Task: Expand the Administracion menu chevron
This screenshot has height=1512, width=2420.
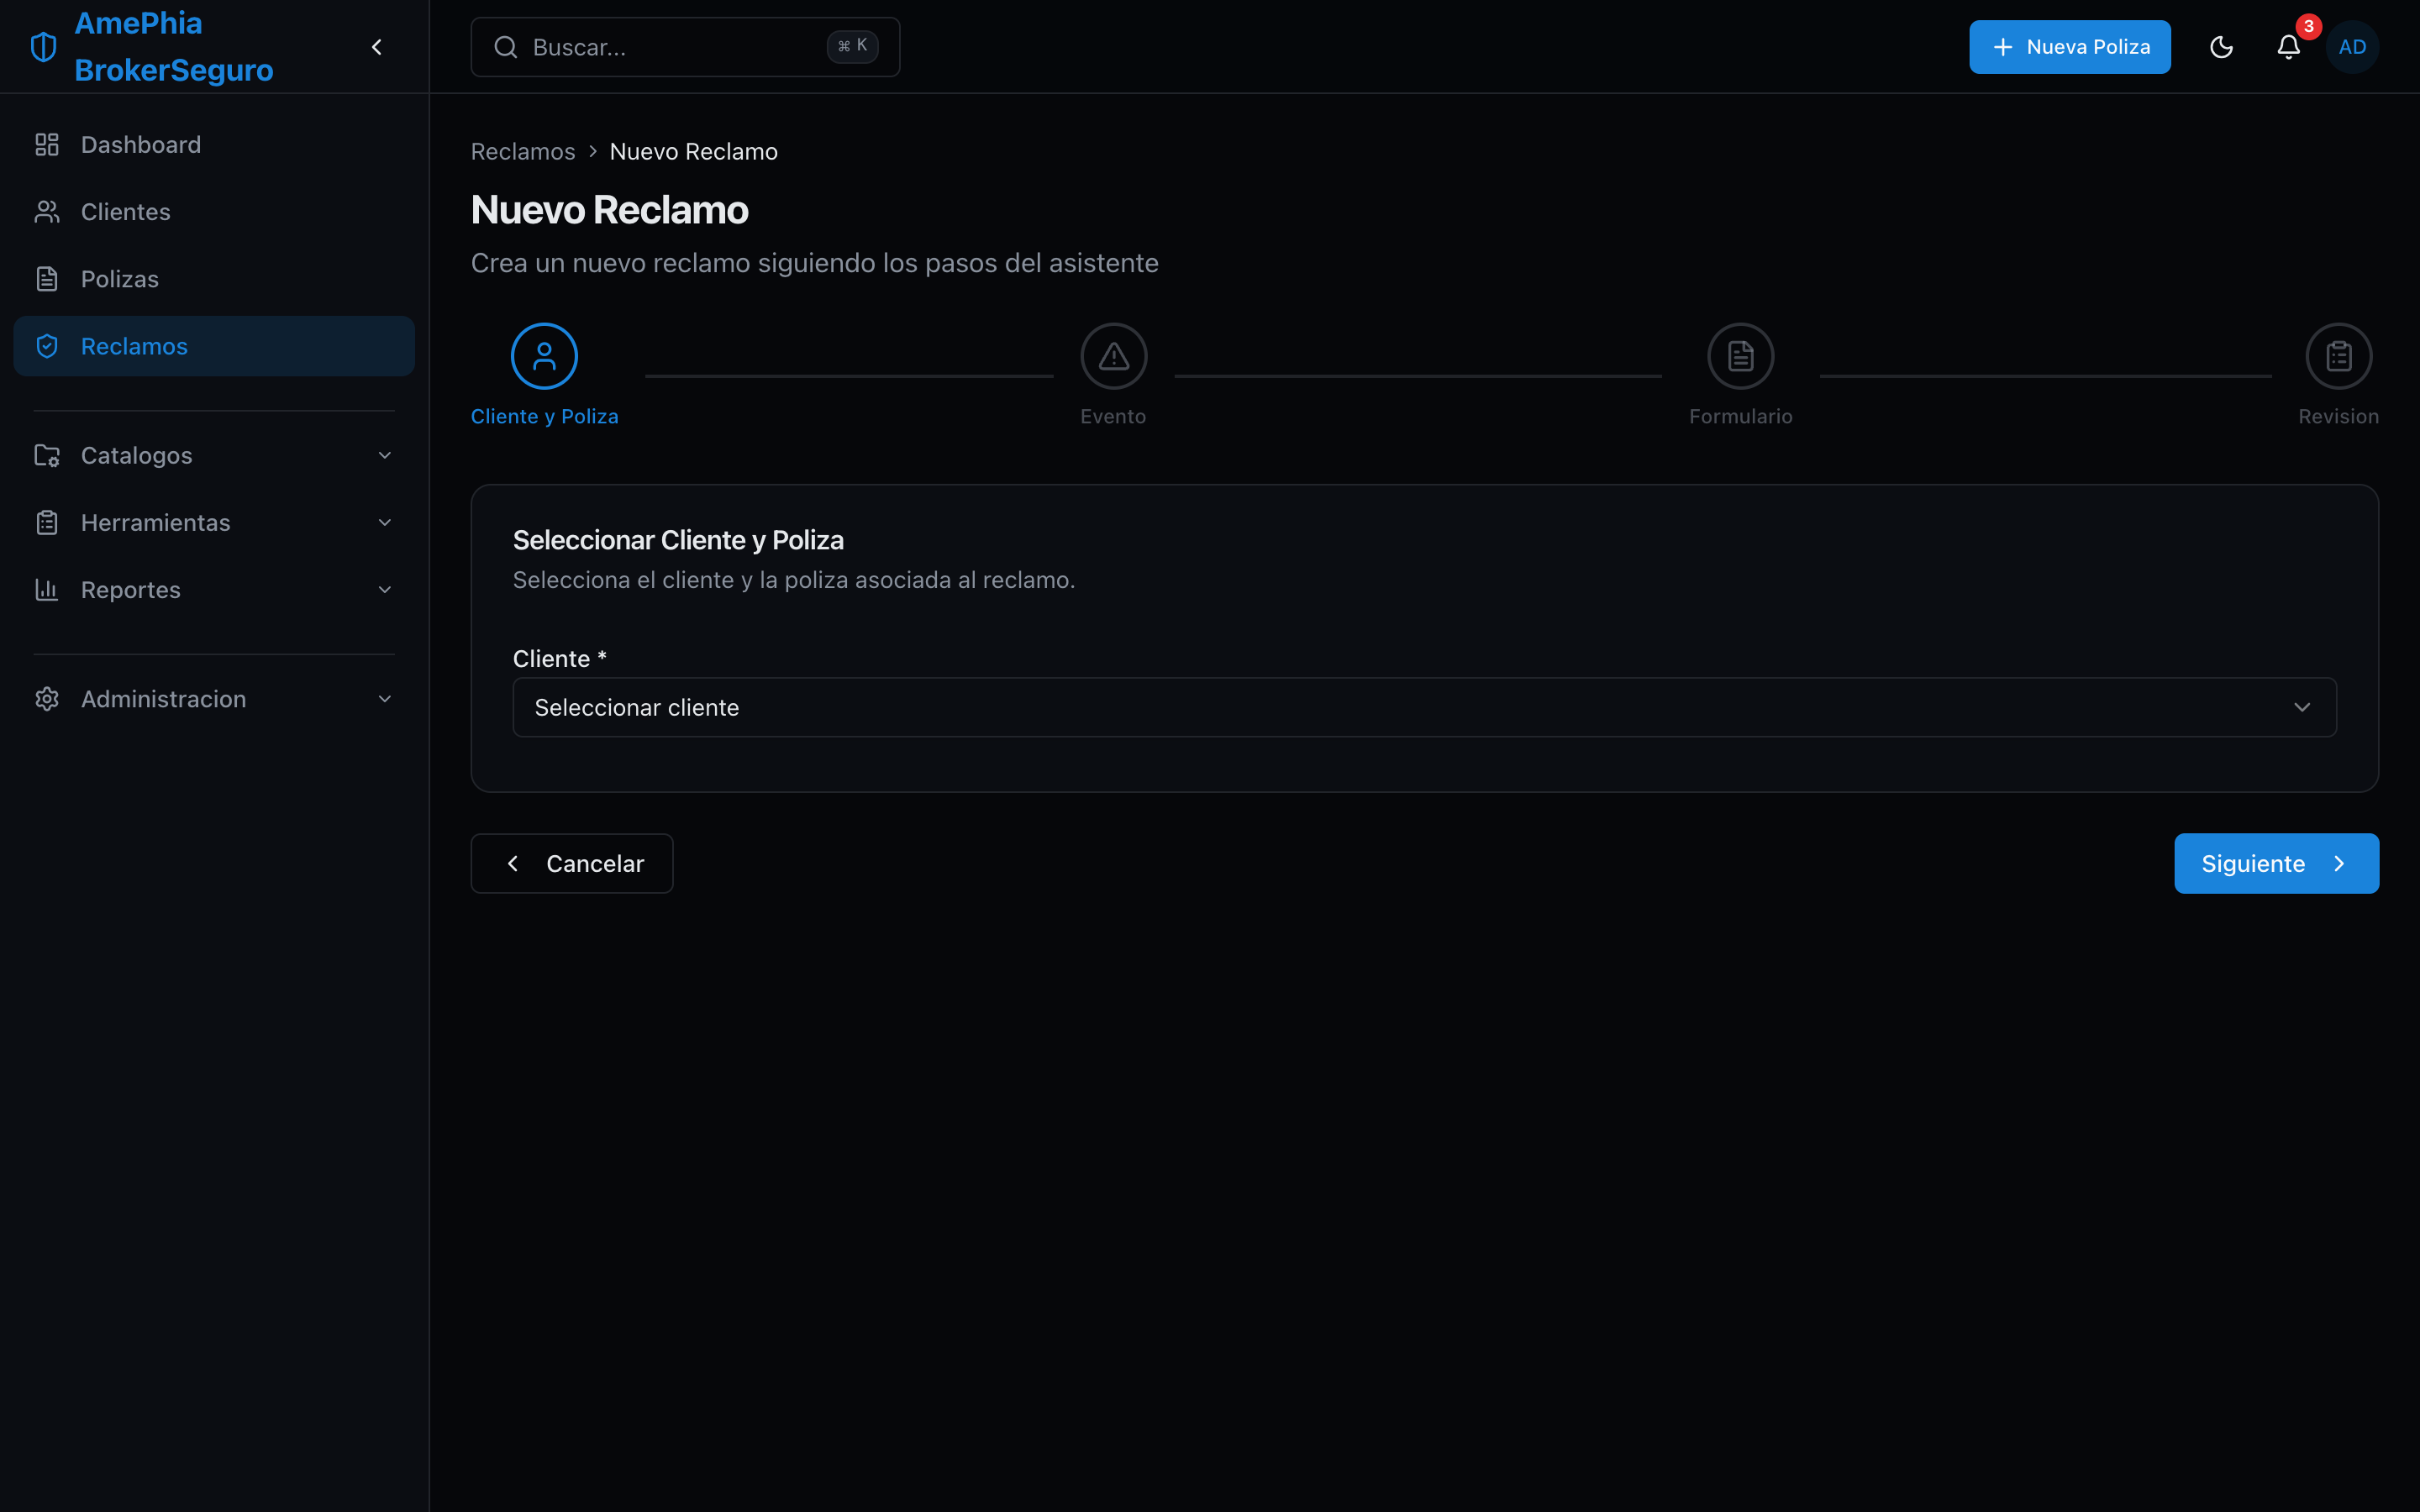Action: pos(385,699)
